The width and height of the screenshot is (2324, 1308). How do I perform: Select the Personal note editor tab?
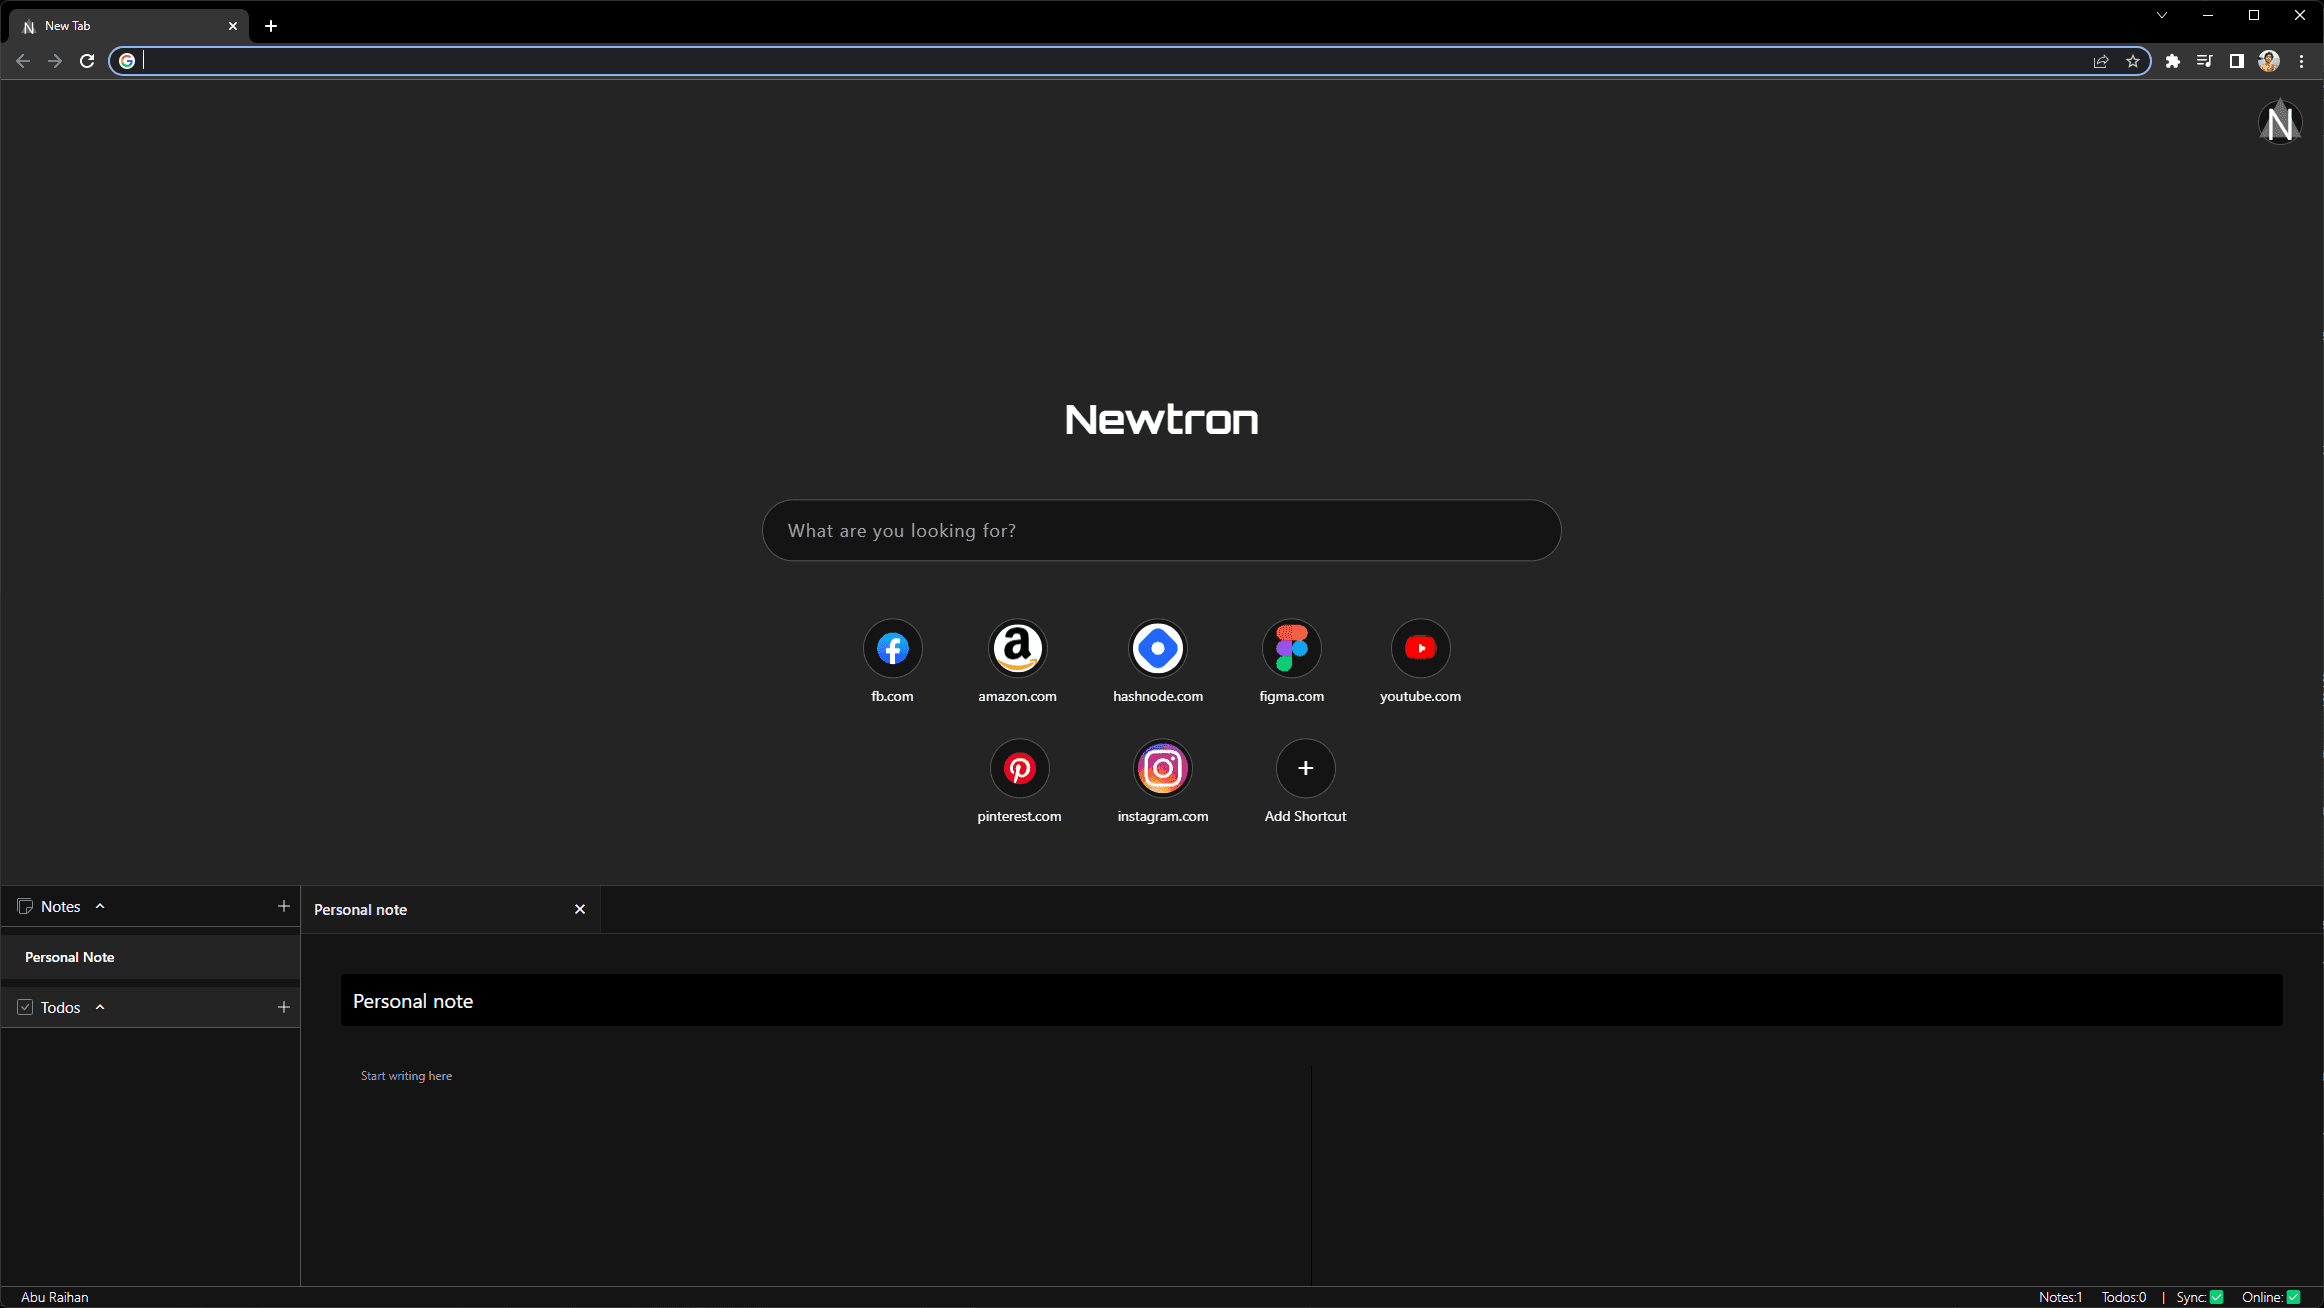point(361,909)
